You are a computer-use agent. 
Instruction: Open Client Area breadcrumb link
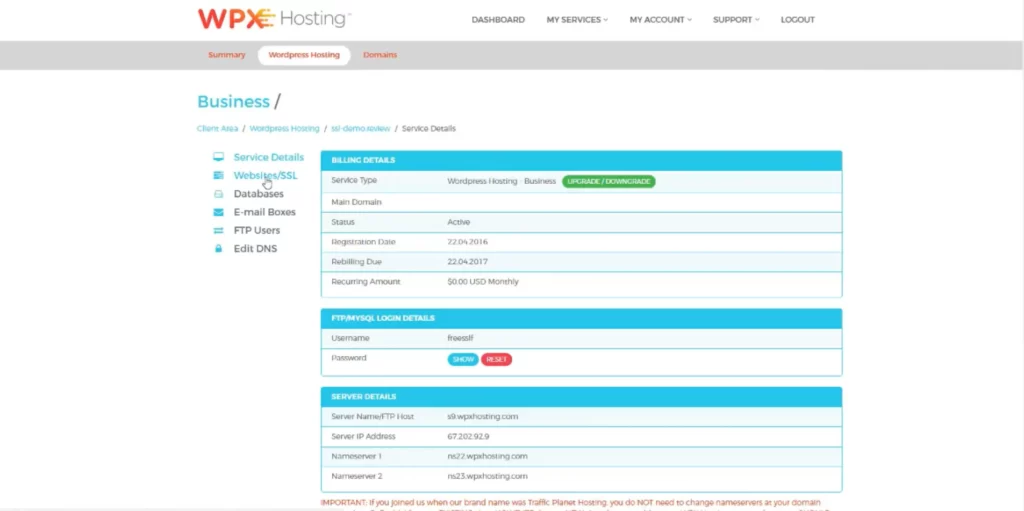[217, 129]
